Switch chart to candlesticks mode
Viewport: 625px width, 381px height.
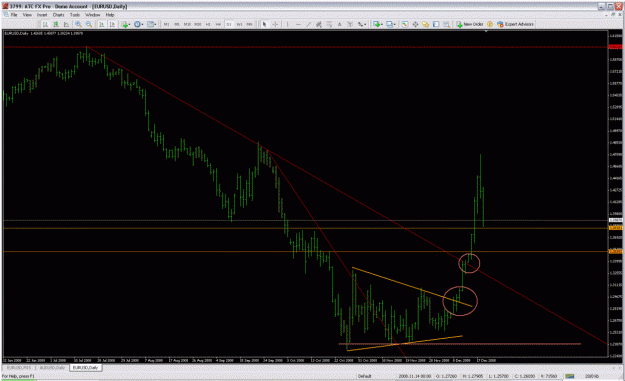point(56,24)
